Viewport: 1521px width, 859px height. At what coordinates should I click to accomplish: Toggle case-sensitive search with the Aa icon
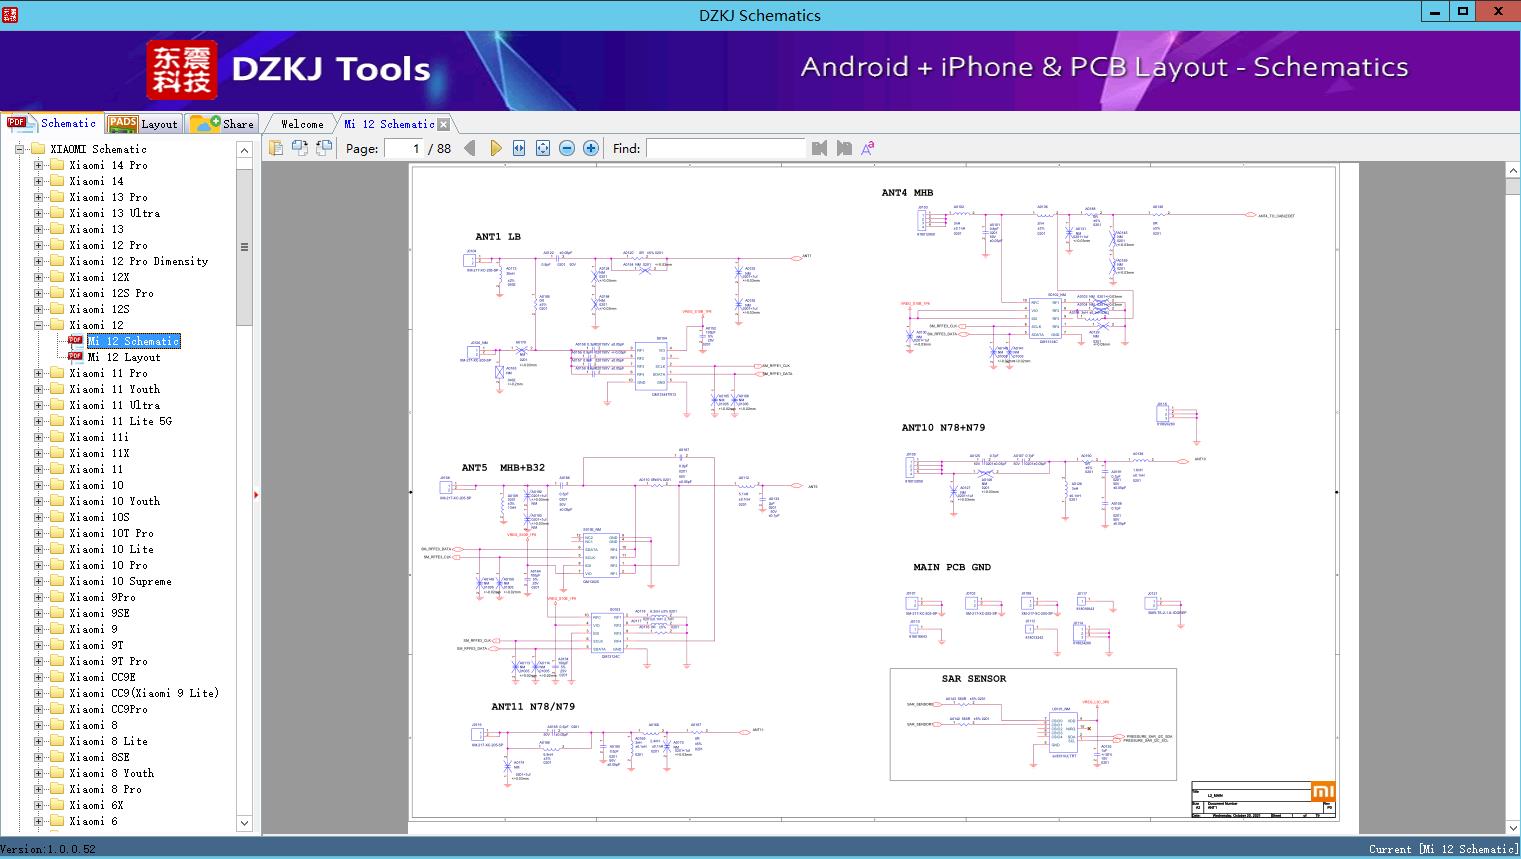coord(866,147)
